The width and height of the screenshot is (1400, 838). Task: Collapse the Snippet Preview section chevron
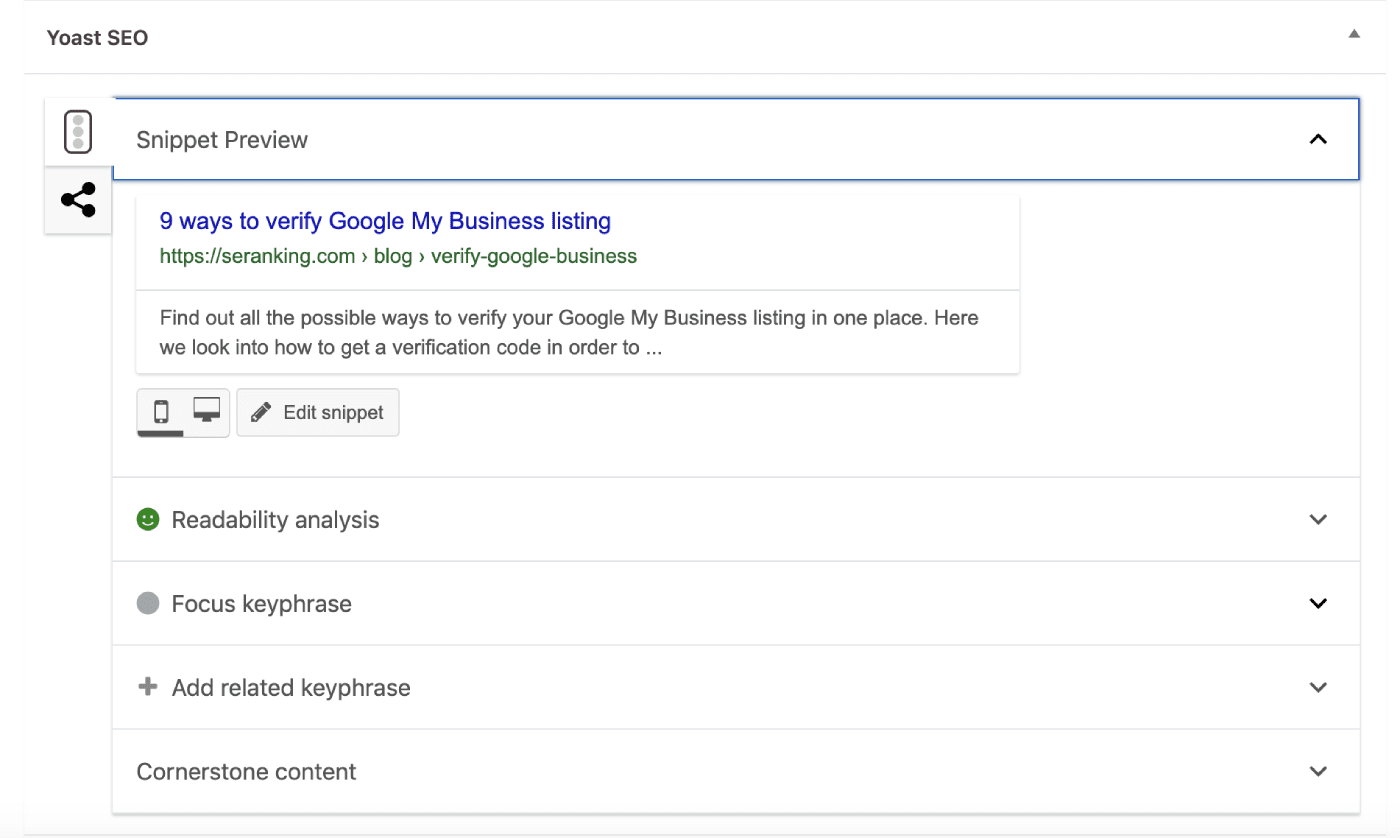coord(1318,139)
